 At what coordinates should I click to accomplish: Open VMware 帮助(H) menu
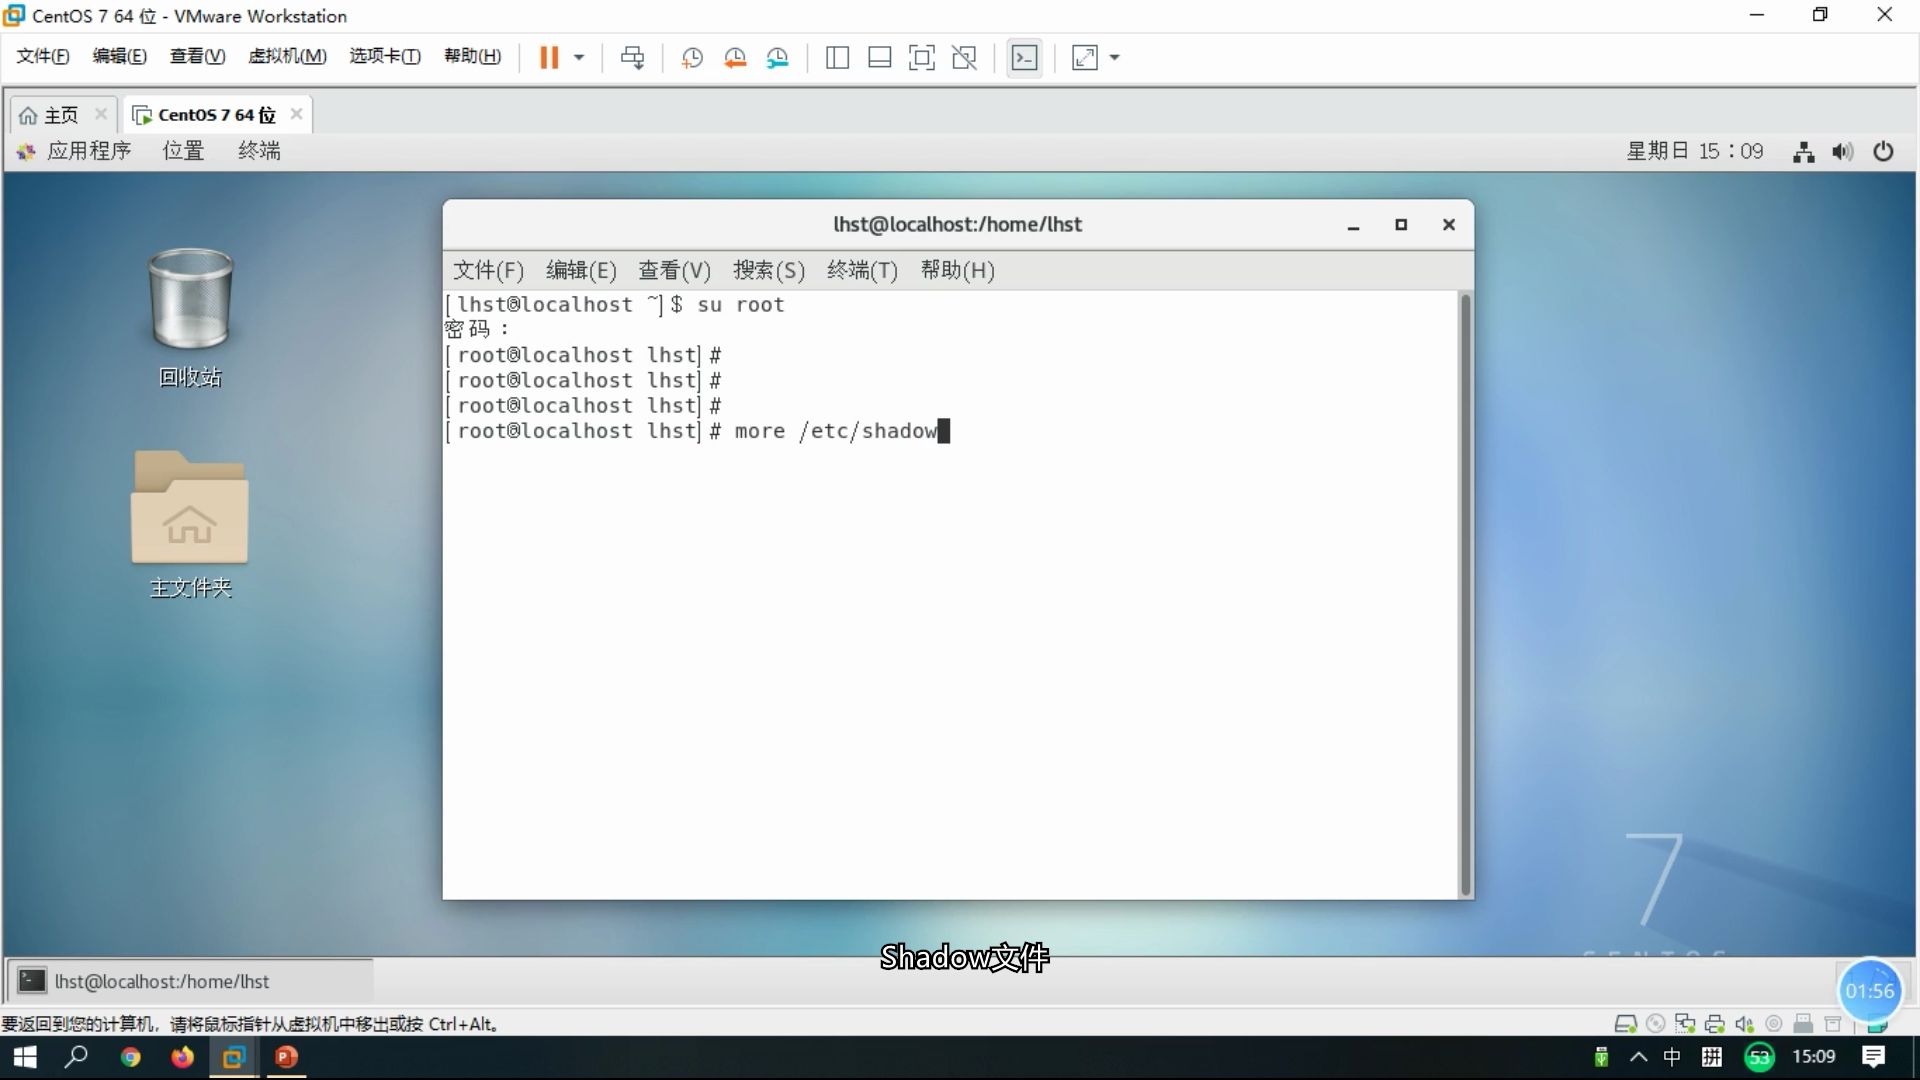(472, 56)
